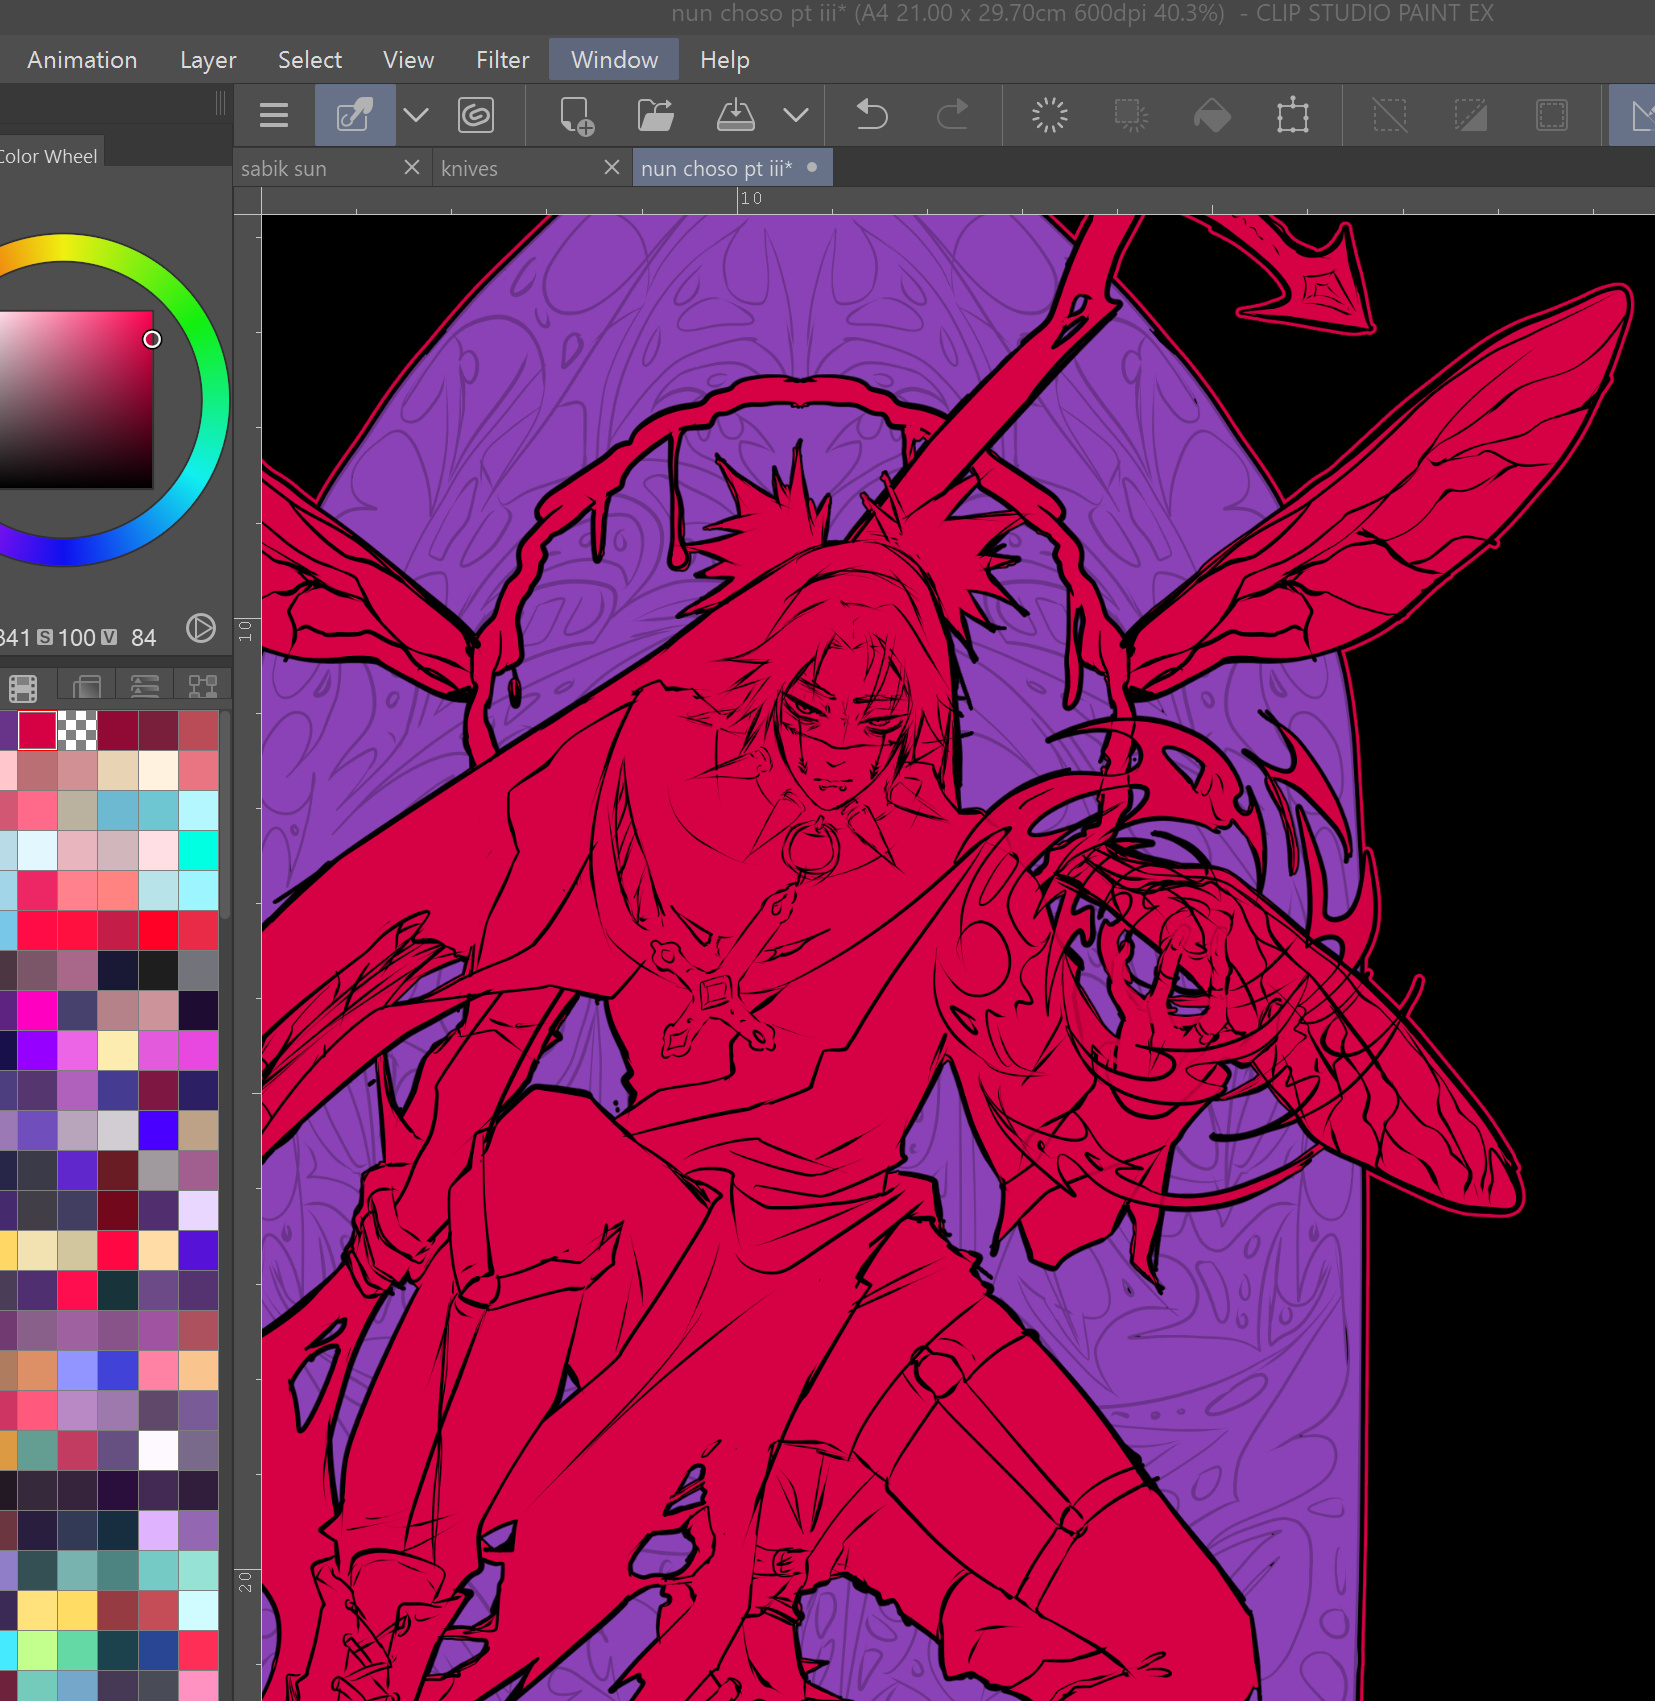
Task: Click the Clip Studio launcher spiral icon
Action: point(476,116)
